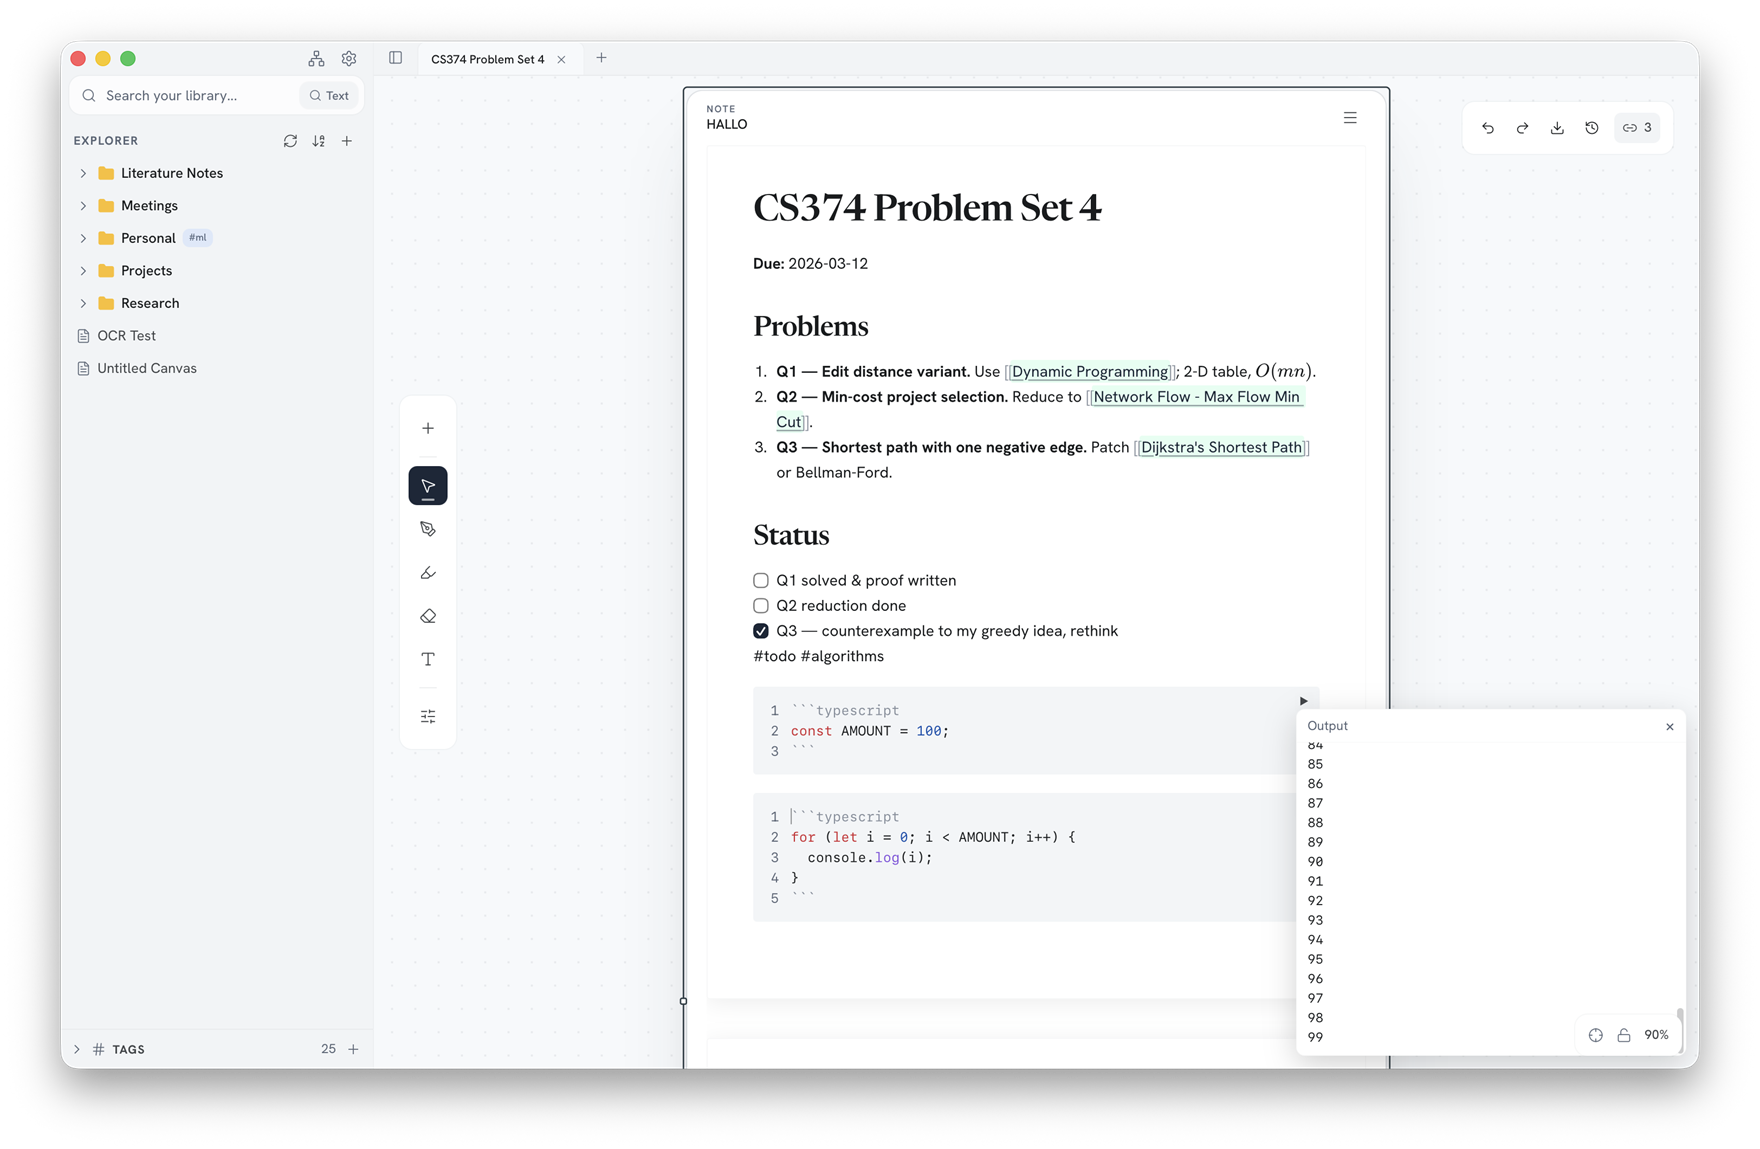Click the #todo tag
Viewport: 1760px width, 1149px height.
coord(774,656)
